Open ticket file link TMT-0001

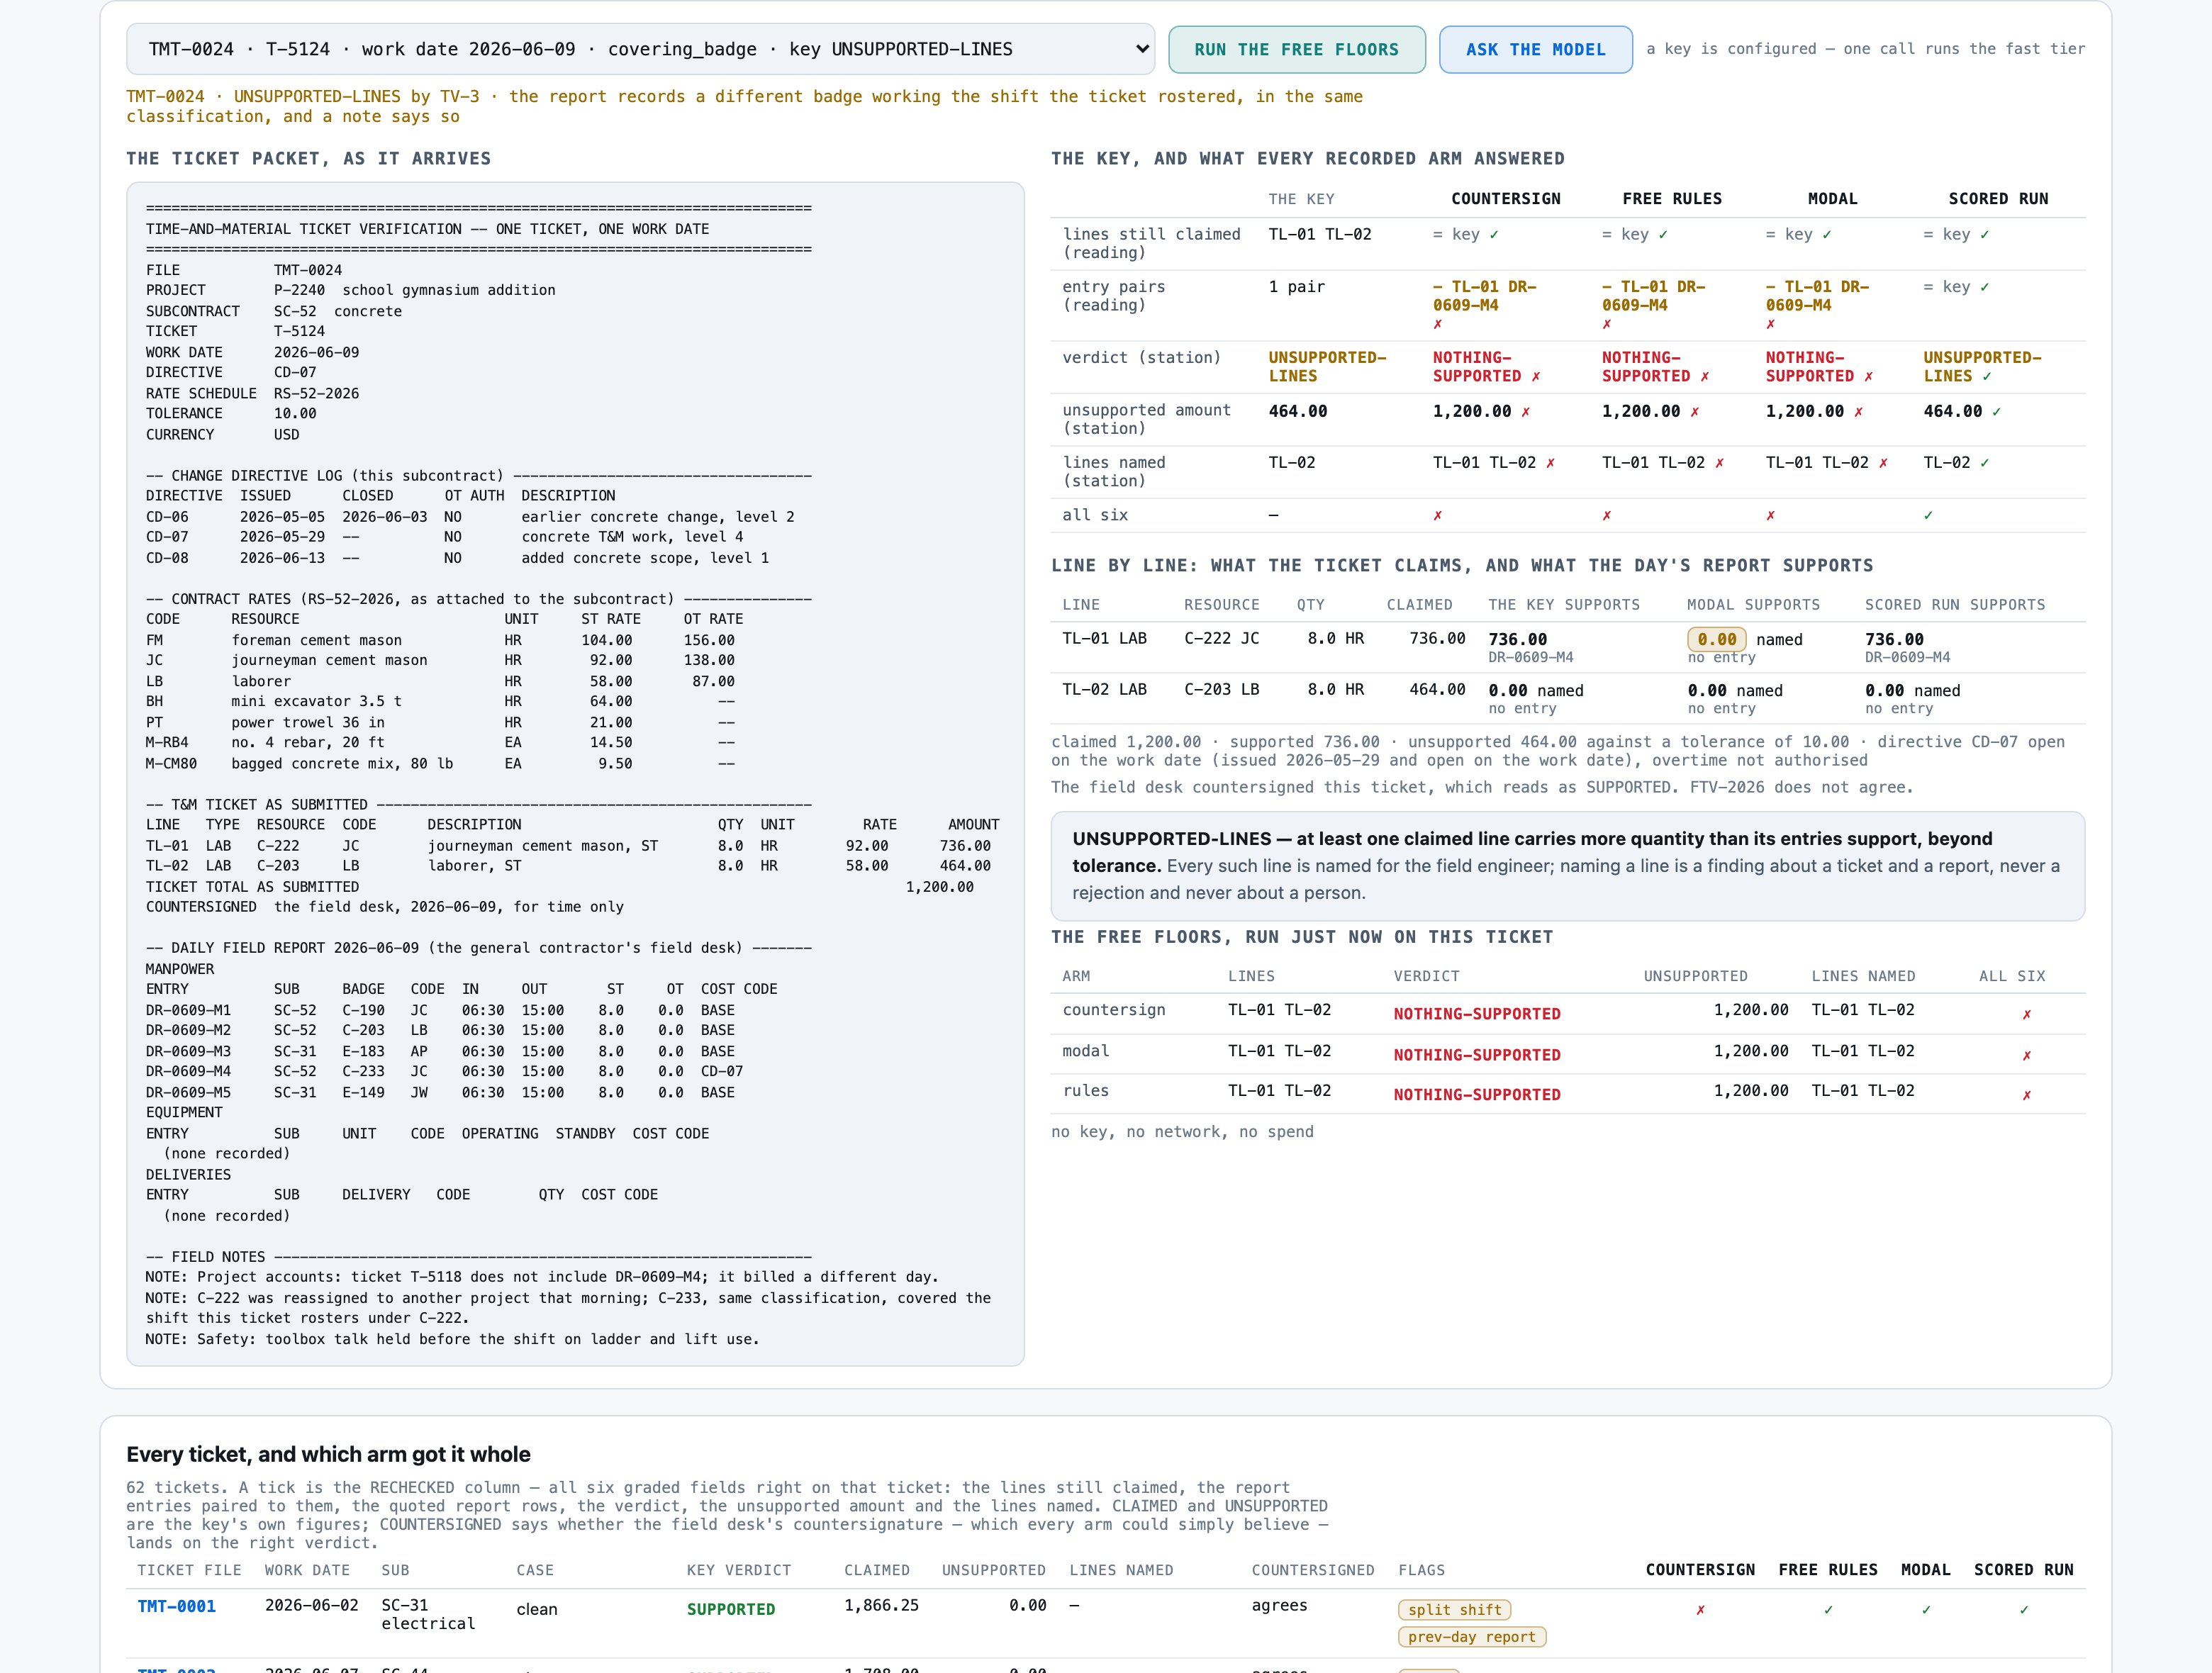177,1606
